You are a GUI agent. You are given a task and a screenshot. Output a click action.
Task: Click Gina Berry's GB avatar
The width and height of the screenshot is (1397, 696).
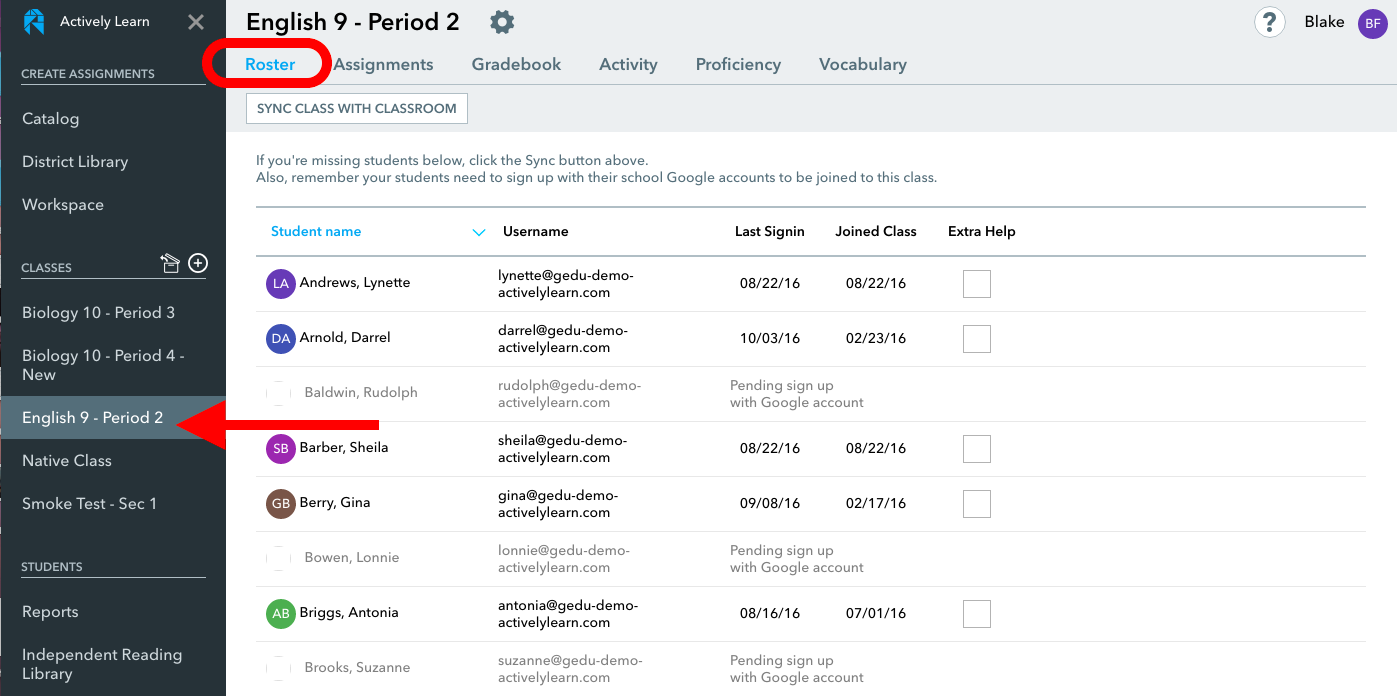[281, 503]
